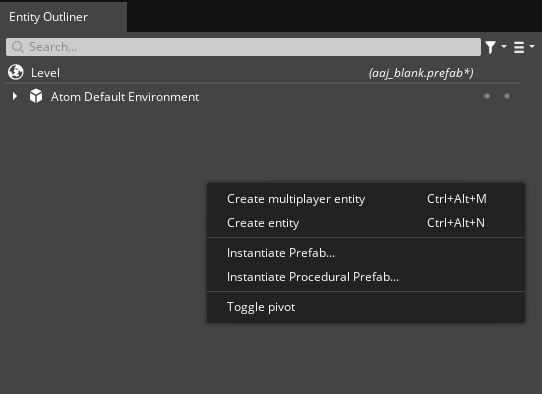Select the Level root row label
542x394 pixels.
tap(45, 73)
